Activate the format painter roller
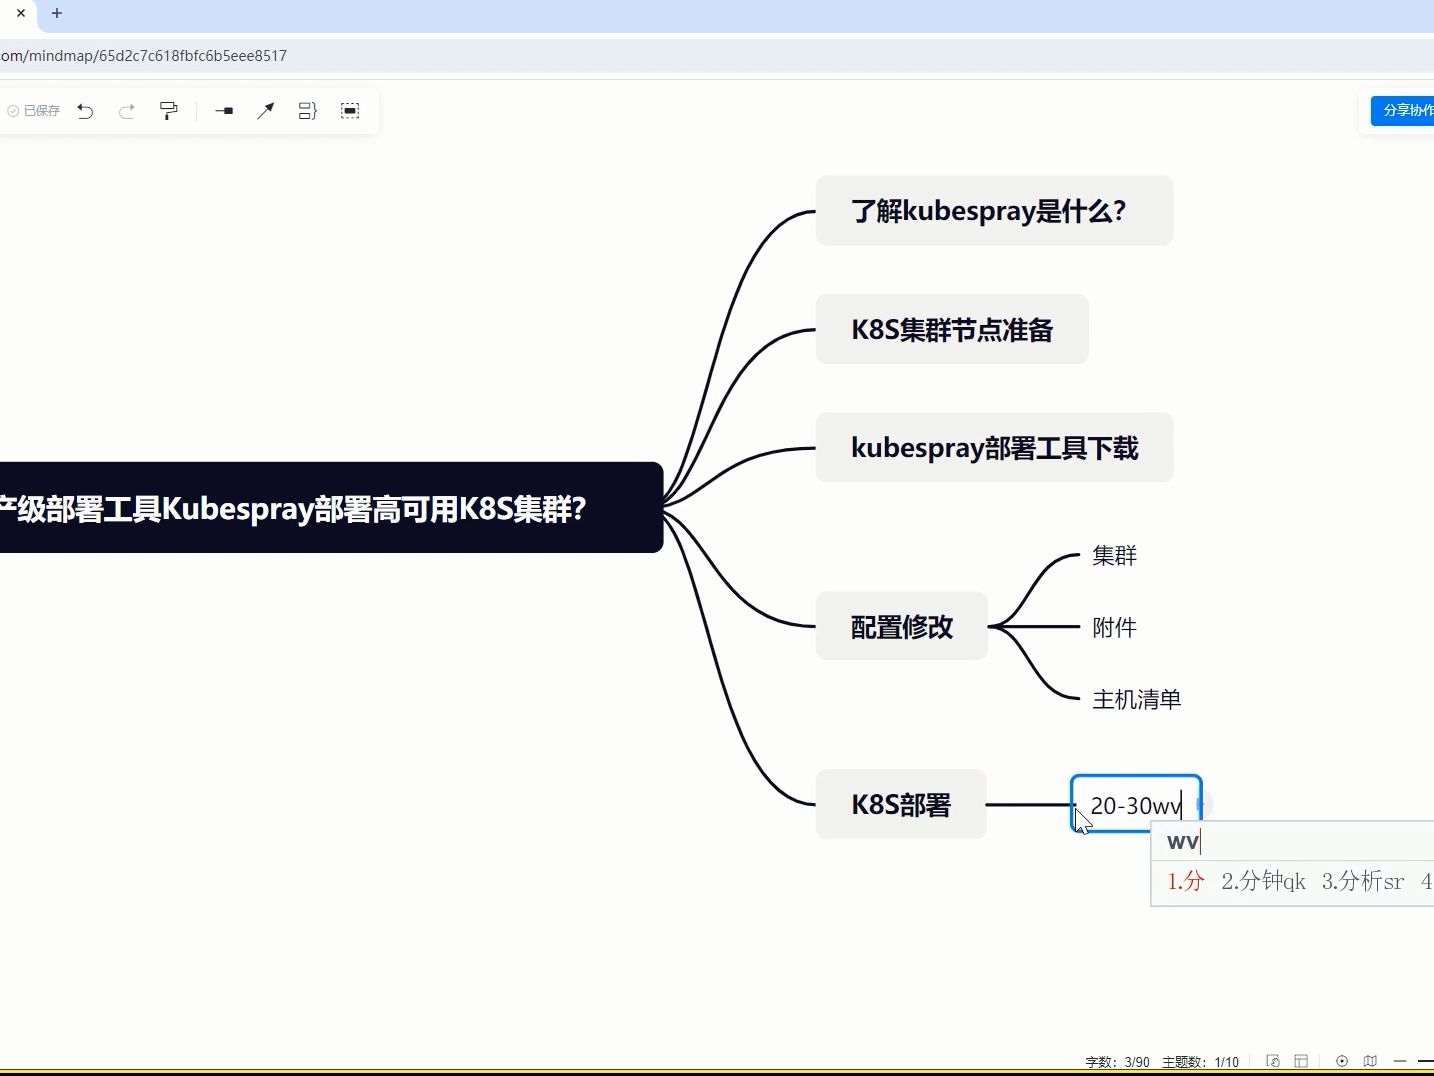This screenshot has width=1434, height=1076. click(169, 111)
